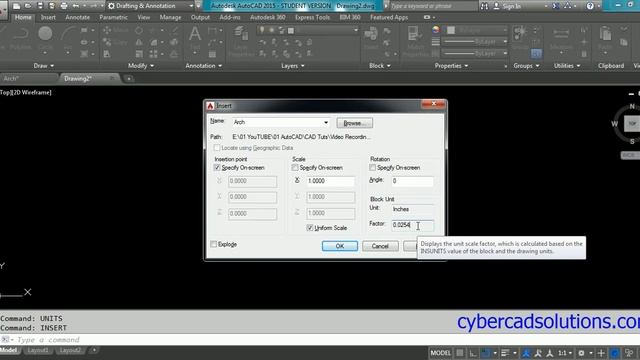Toggle the blue isolate objects button in status bar
Image resolution: width=640 pixels, height=360 pixels.
click(x=614, y=353)
